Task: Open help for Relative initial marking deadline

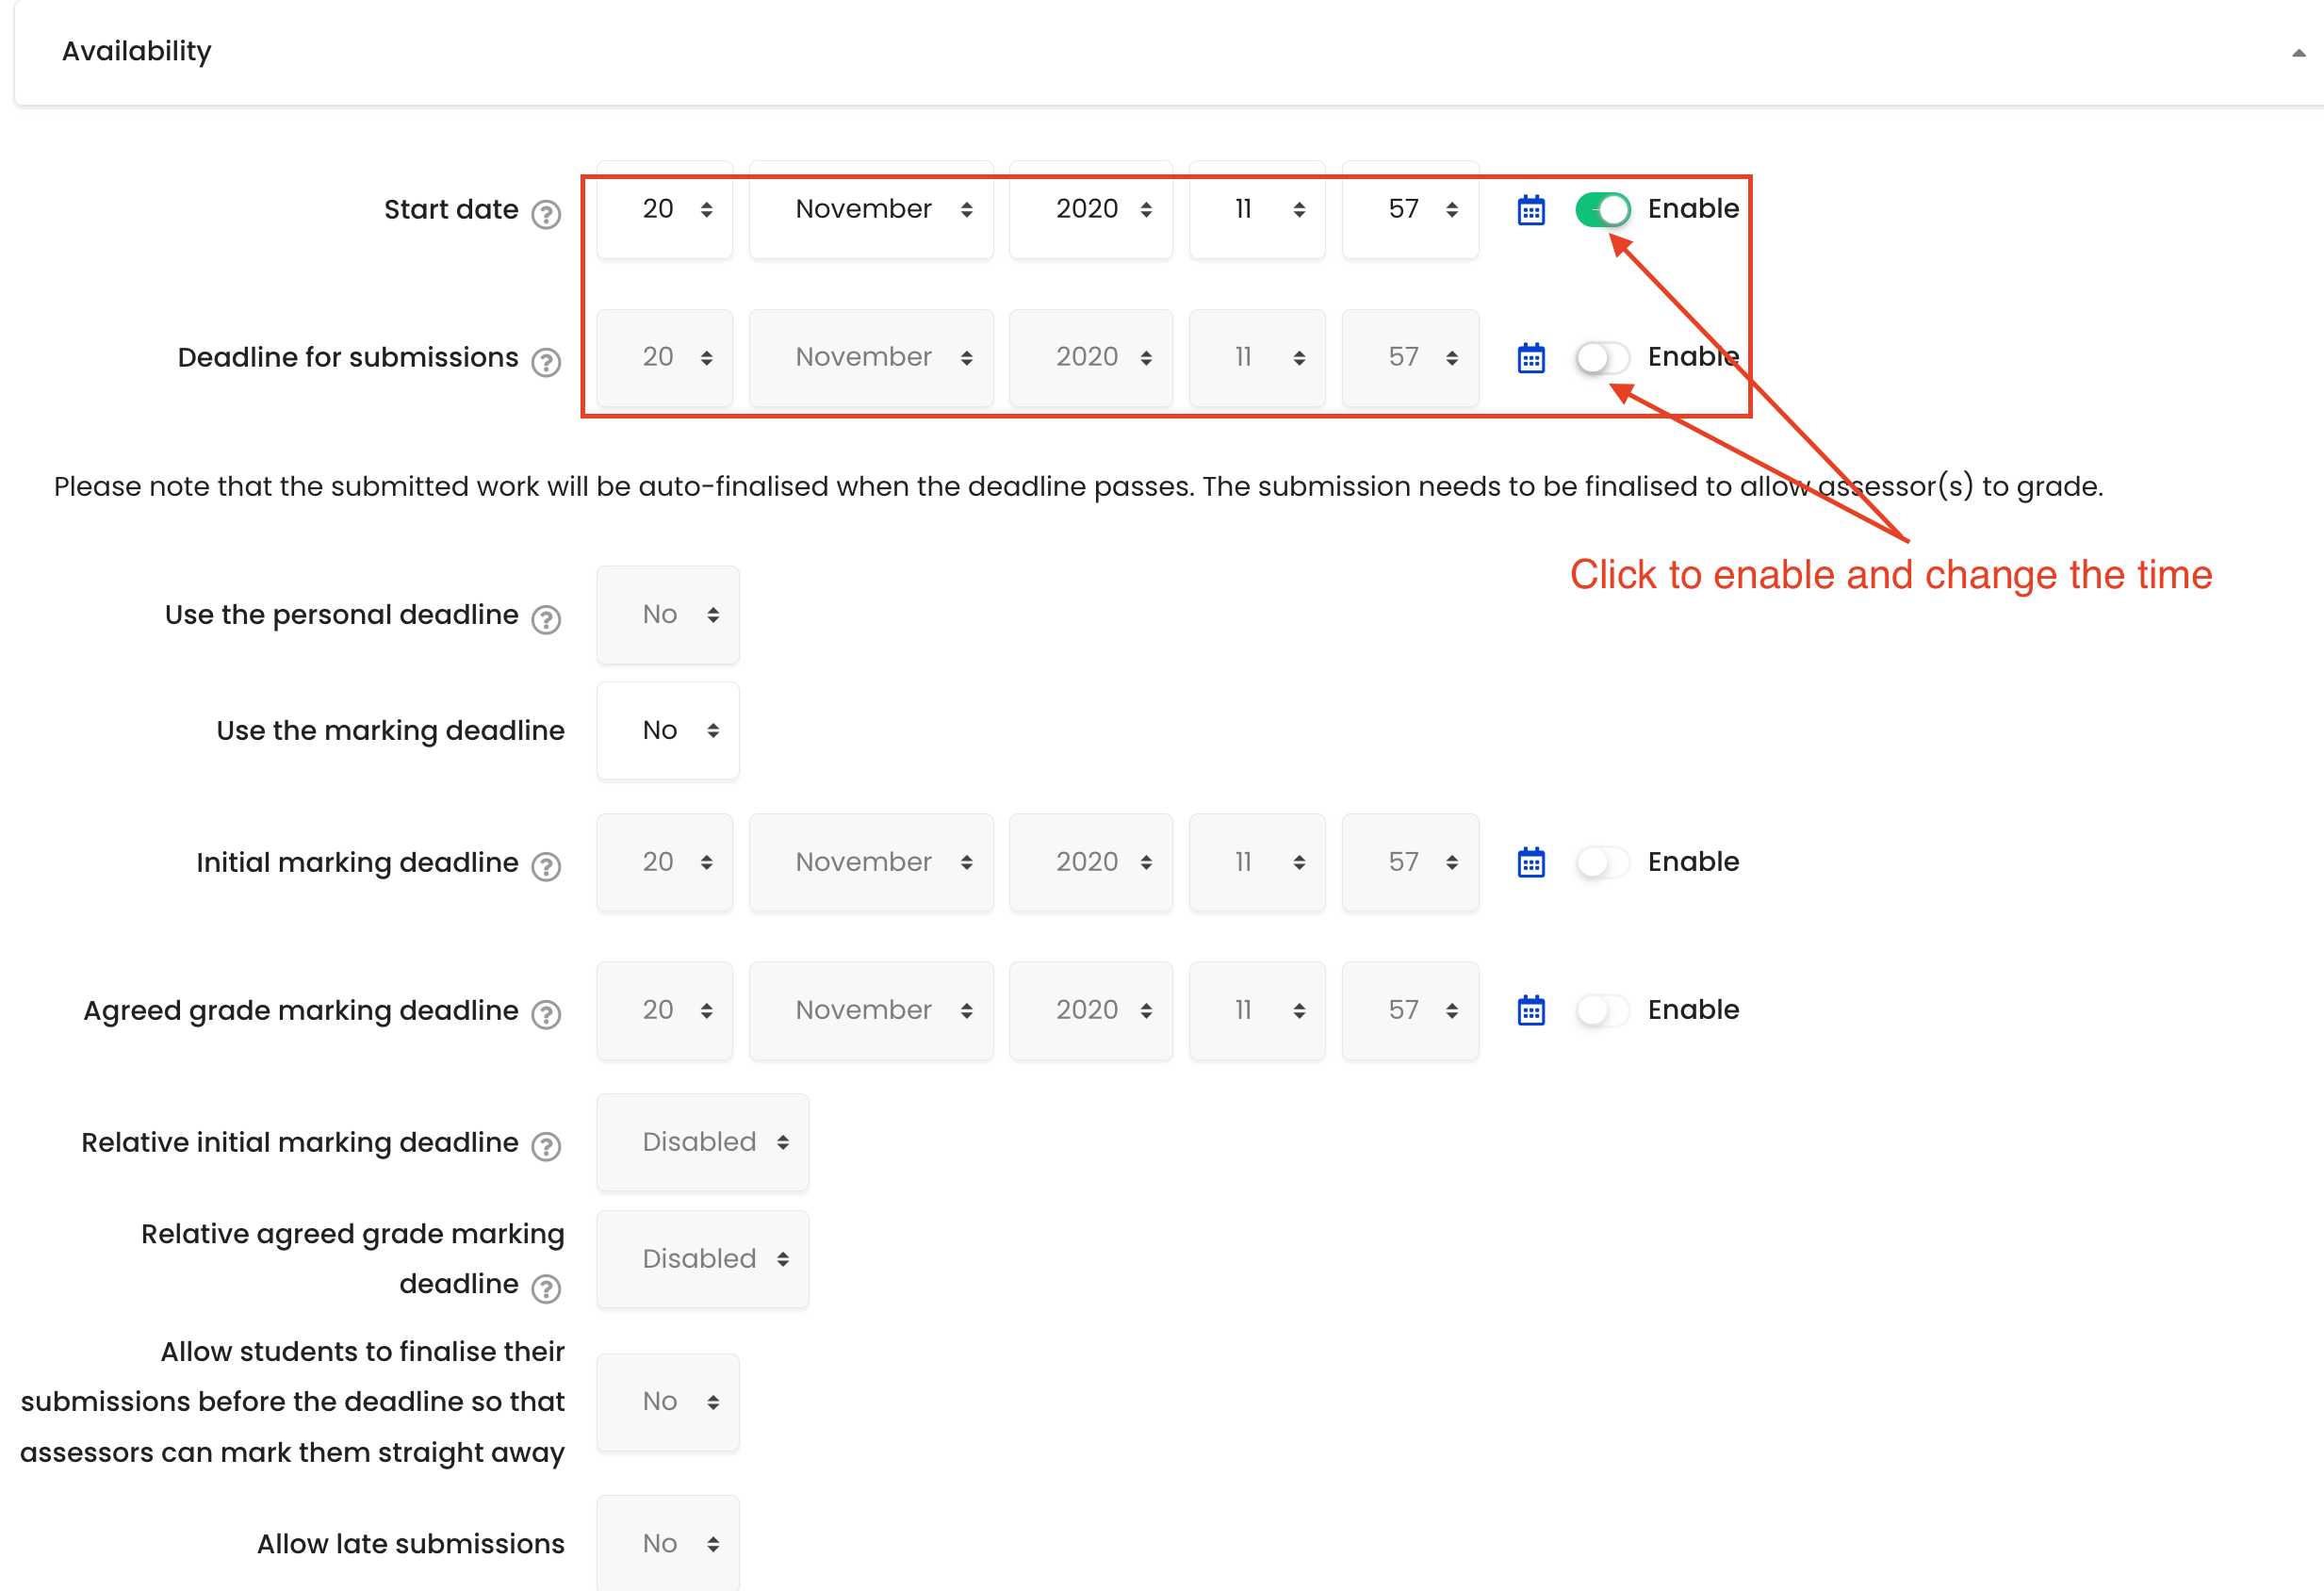Action: pyautogui.click(x=546, y=1147)
